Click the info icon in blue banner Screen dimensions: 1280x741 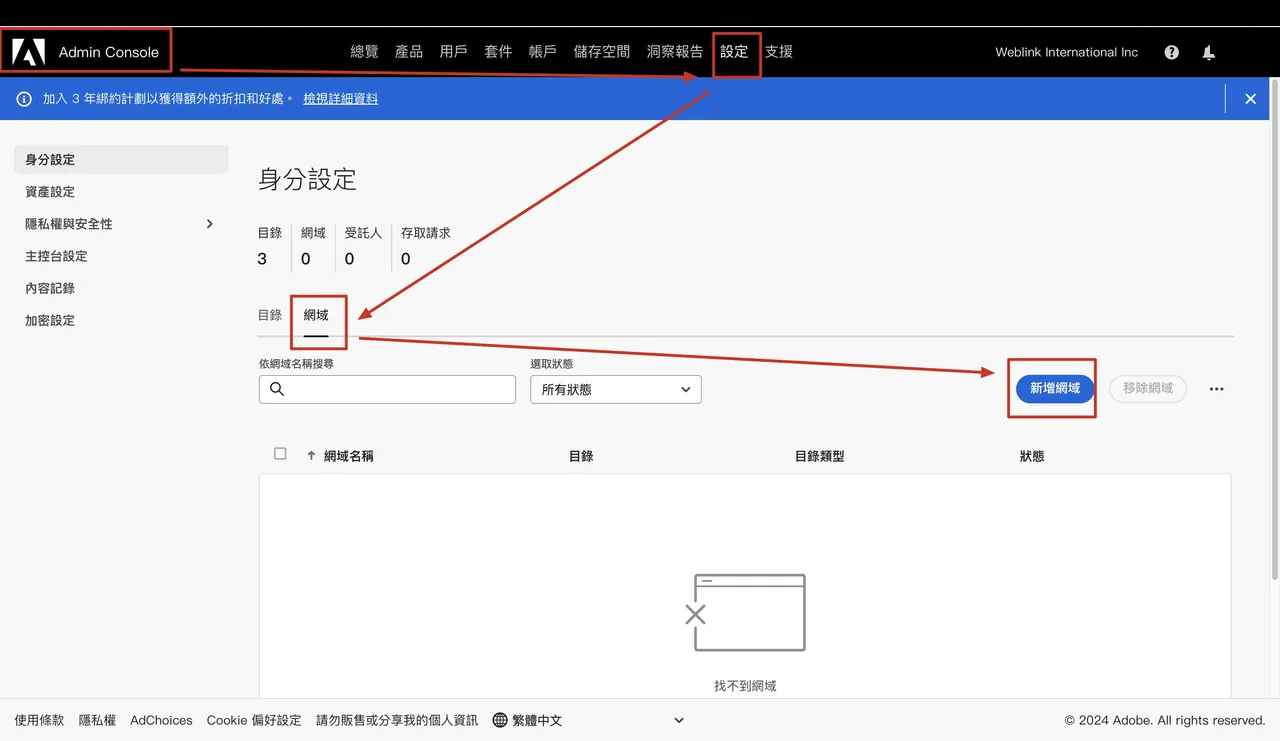click(x=24, y=99)
